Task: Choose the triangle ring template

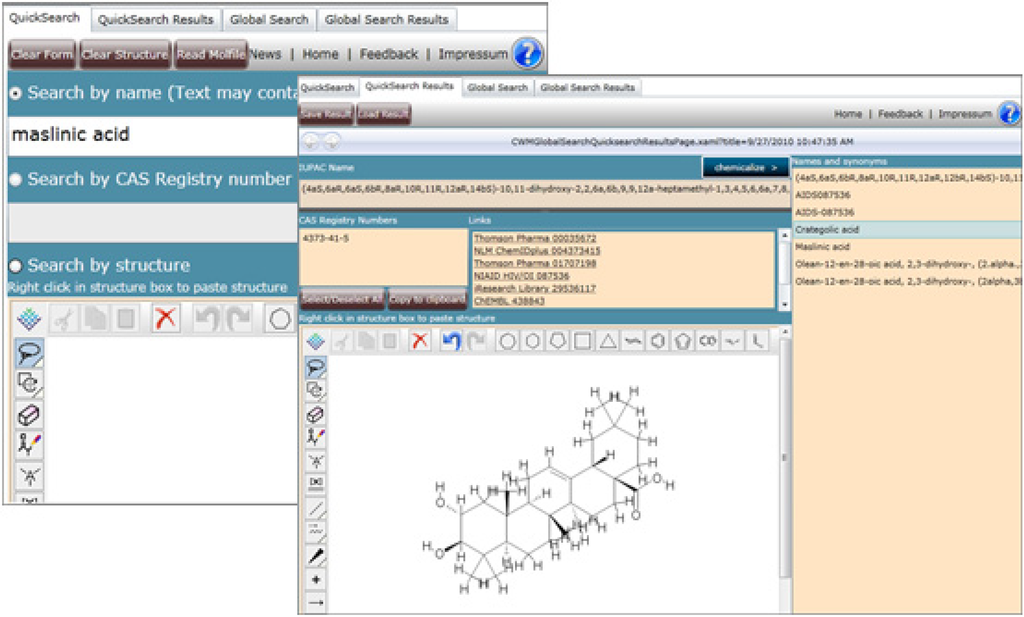Action: [607, 341]
